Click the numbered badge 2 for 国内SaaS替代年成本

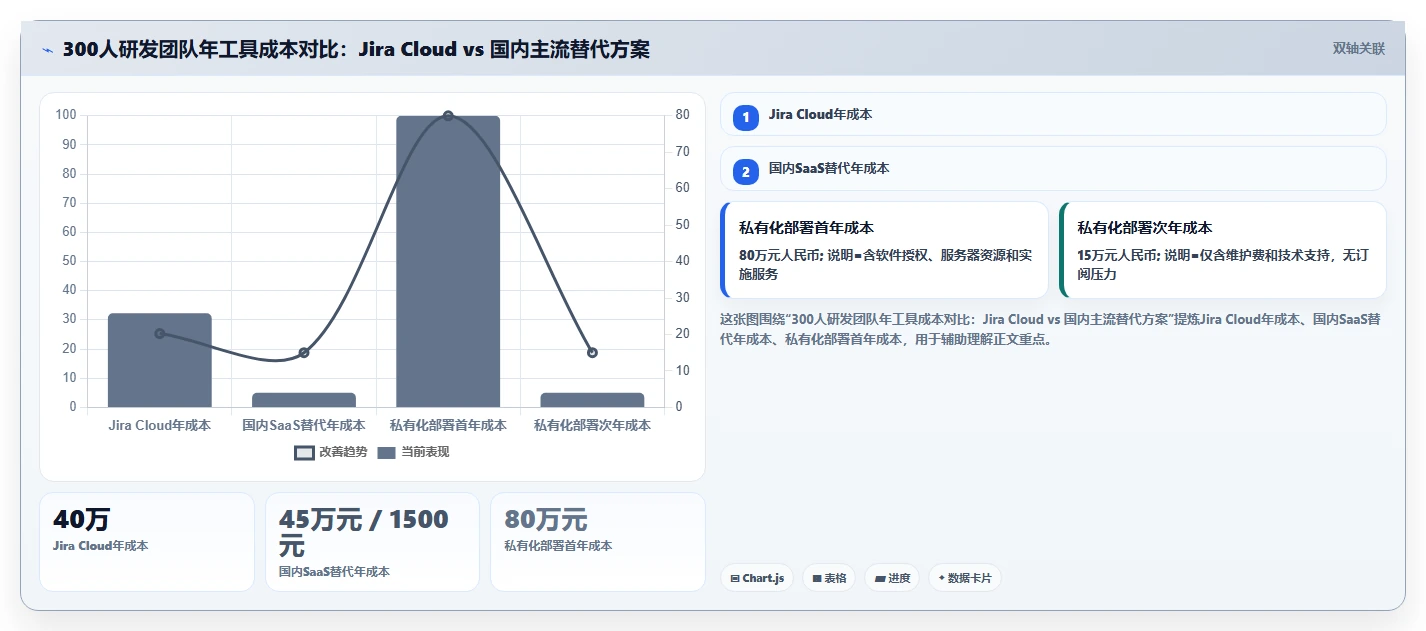(745, 171)
